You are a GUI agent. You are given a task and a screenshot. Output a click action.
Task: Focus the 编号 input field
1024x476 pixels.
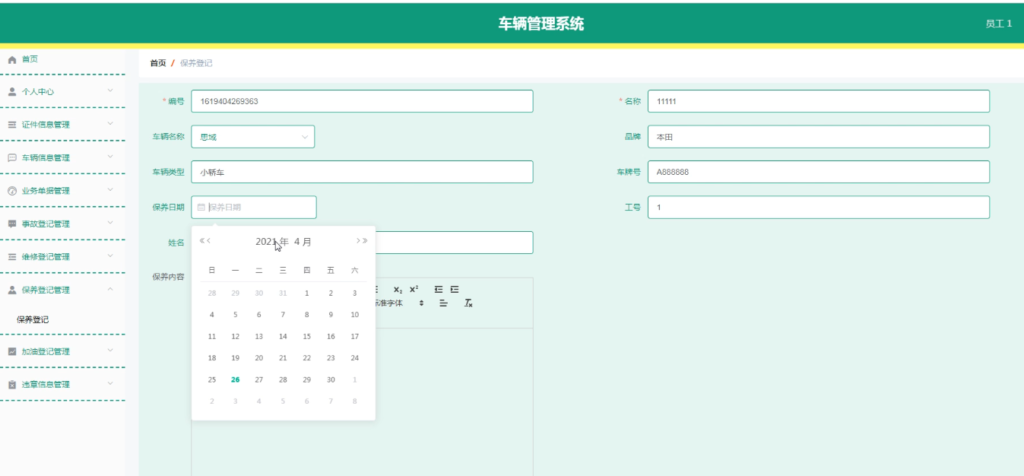[x=362, y=101]
